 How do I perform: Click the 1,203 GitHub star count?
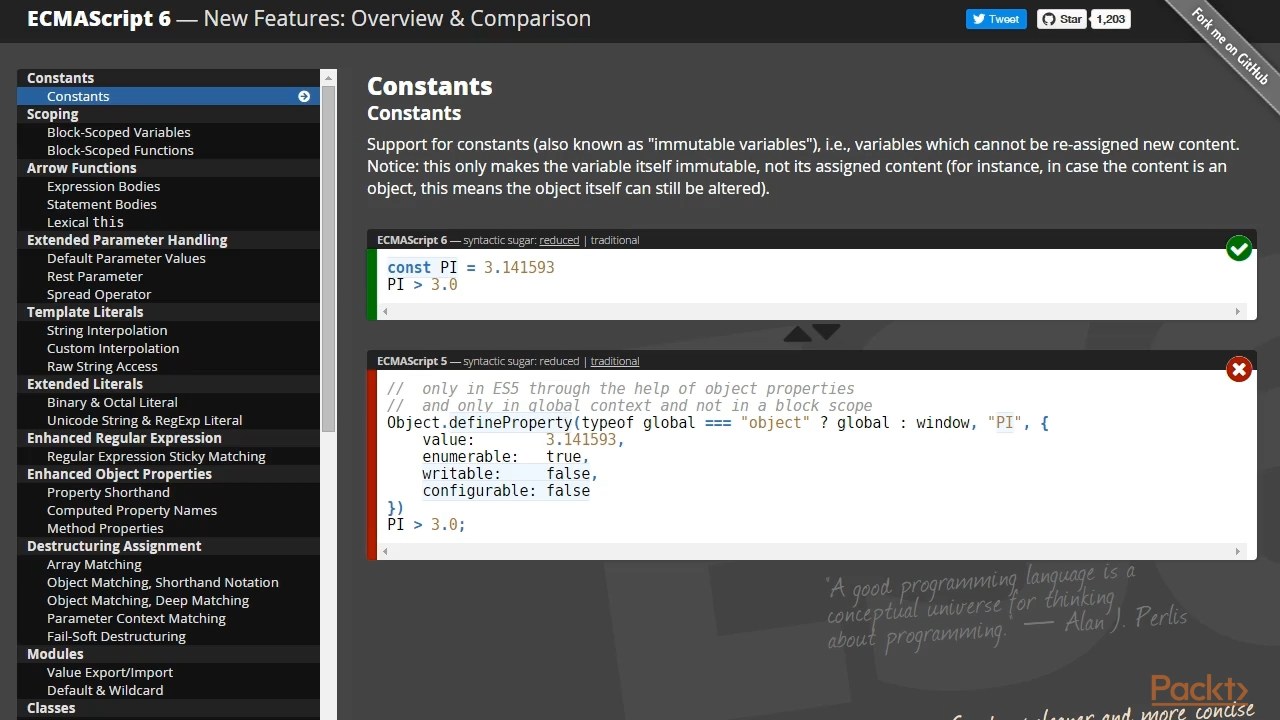(x=1110, y=18)
